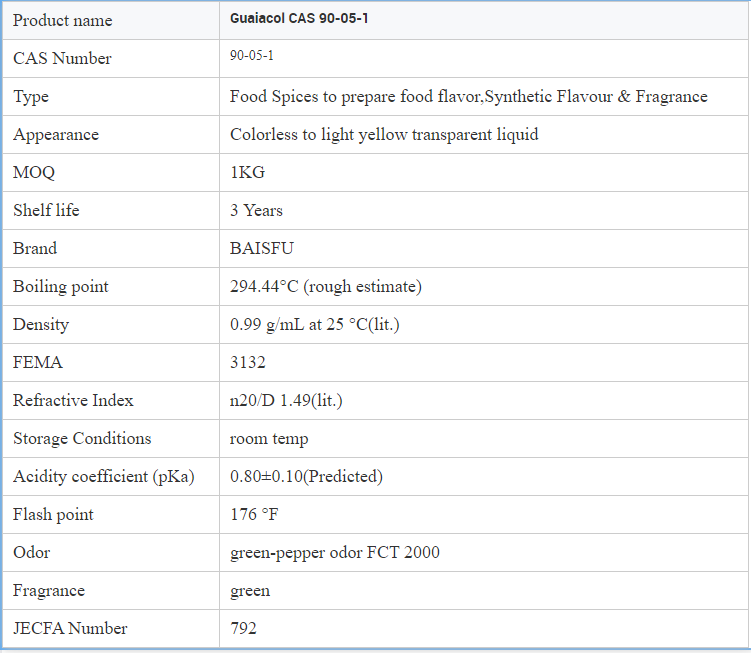Click the Product name row label

(62, 20)
